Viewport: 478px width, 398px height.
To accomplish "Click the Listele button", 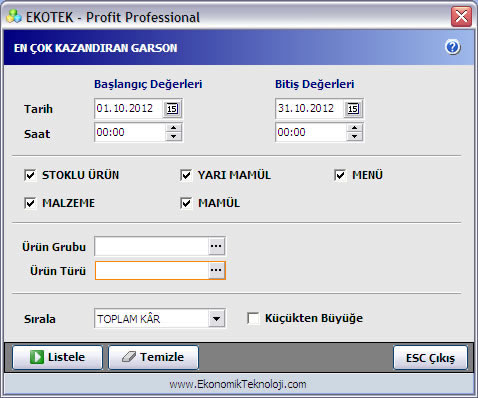I will click(x=57, y=357).
